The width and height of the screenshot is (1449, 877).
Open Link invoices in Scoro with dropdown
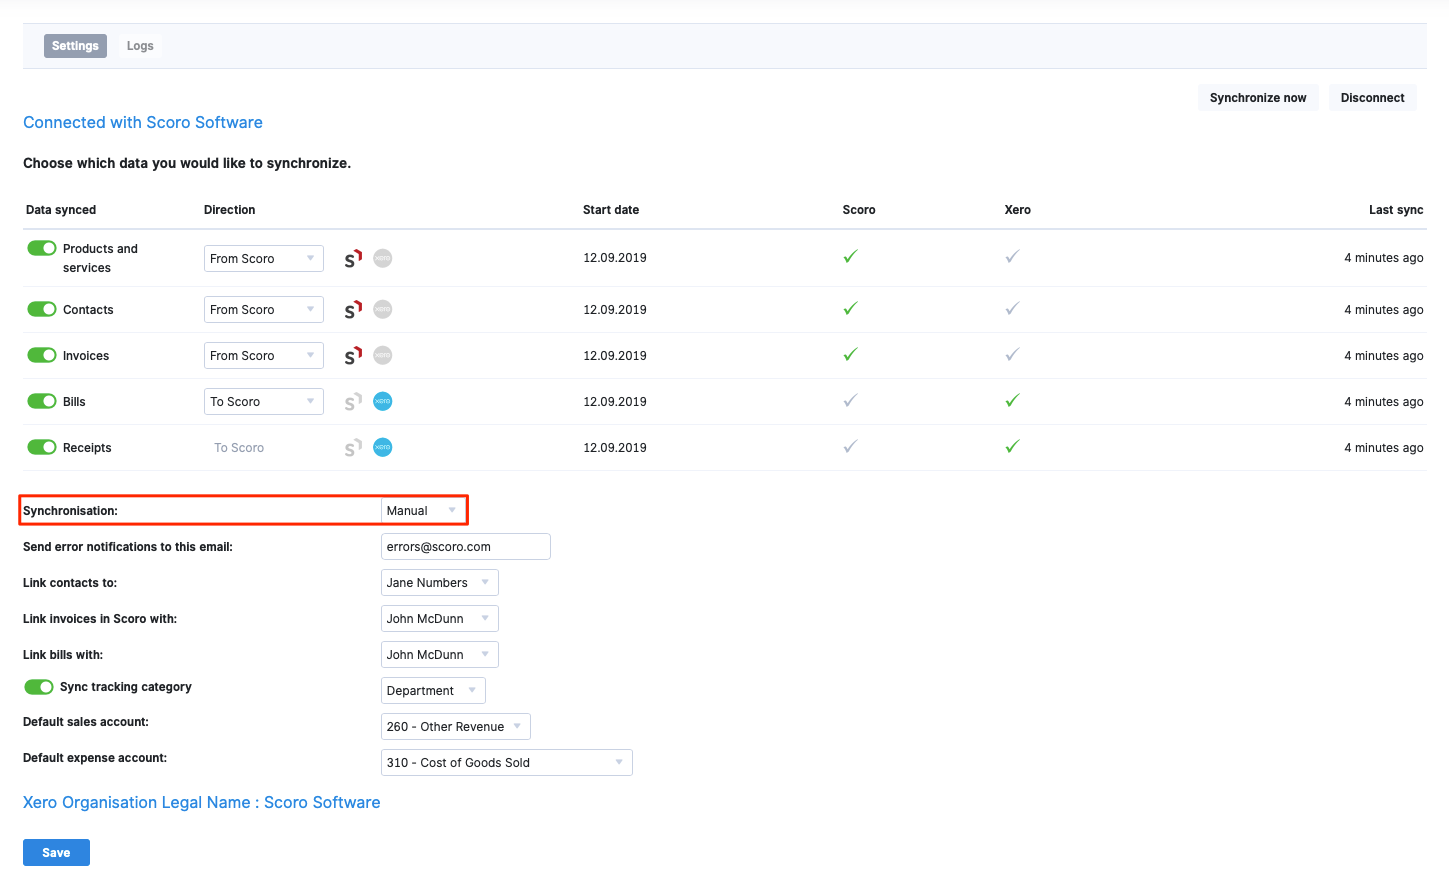[440, 619]
